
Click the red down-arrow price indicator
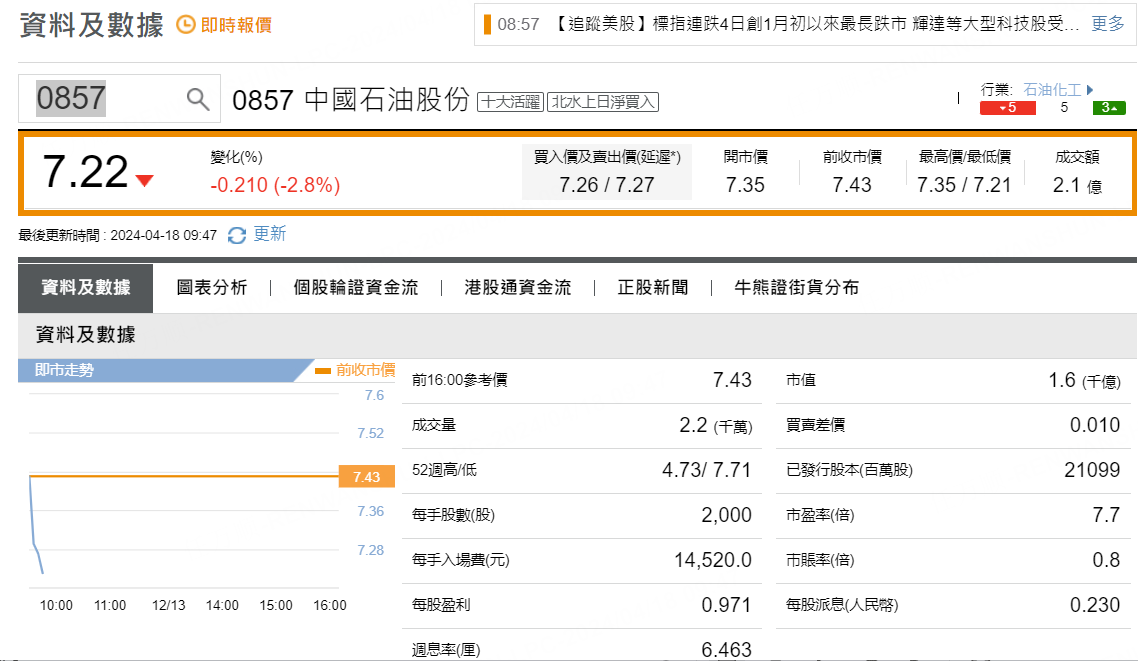pyautogui.click(x=144, y=181)
